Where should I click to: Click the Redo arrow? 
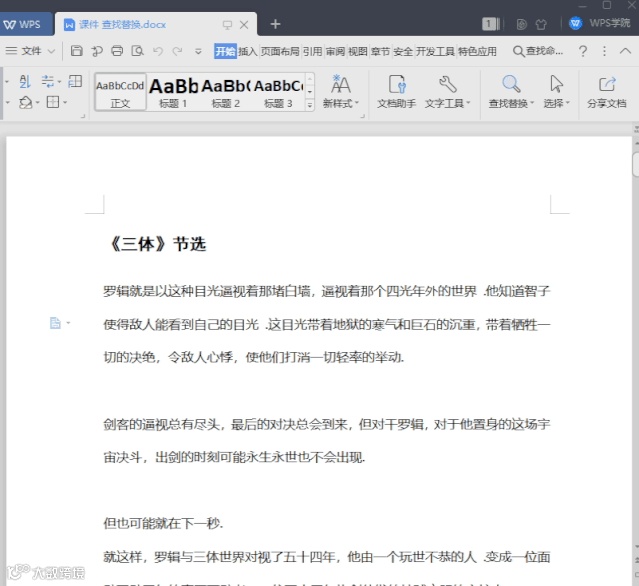tap(177, 51)
